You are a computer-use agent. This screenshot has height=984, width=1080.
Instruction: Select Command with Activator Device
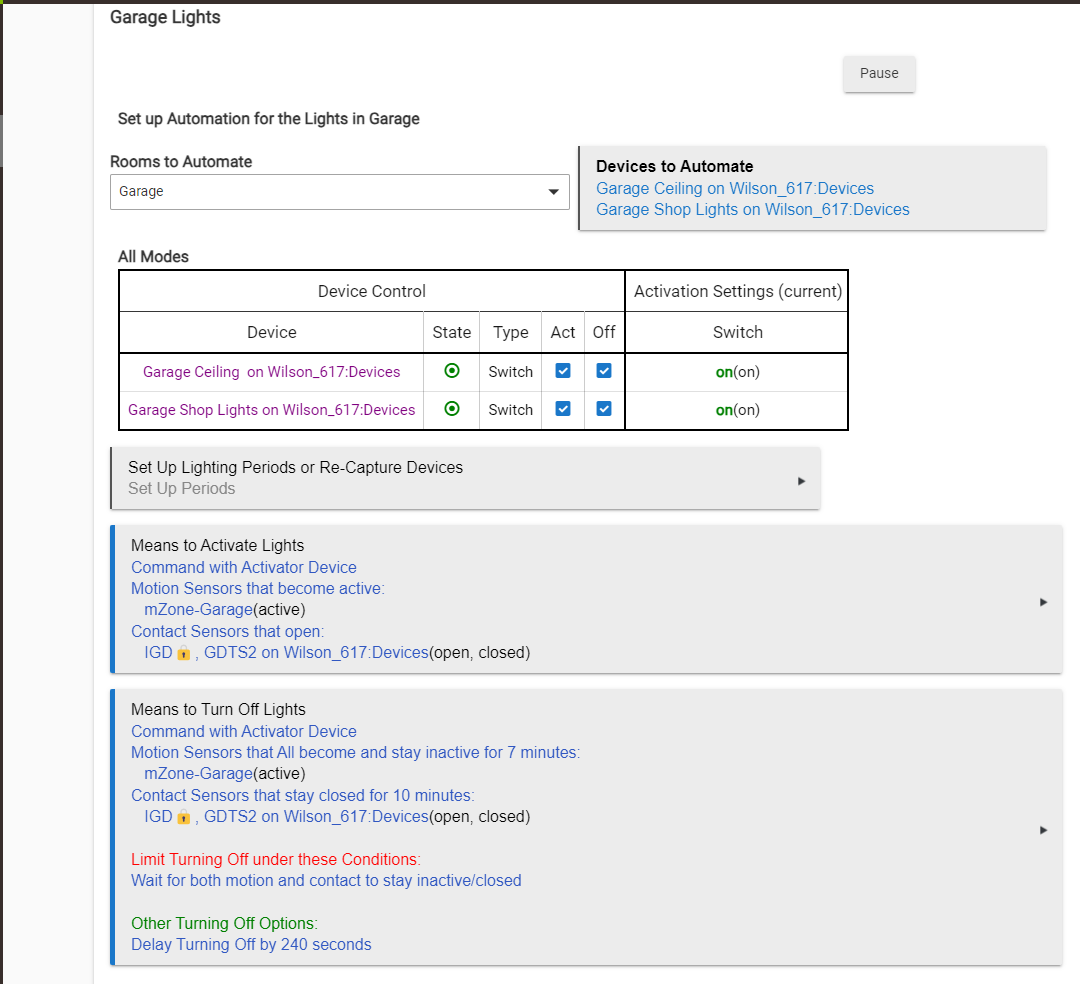coord(243,567)
